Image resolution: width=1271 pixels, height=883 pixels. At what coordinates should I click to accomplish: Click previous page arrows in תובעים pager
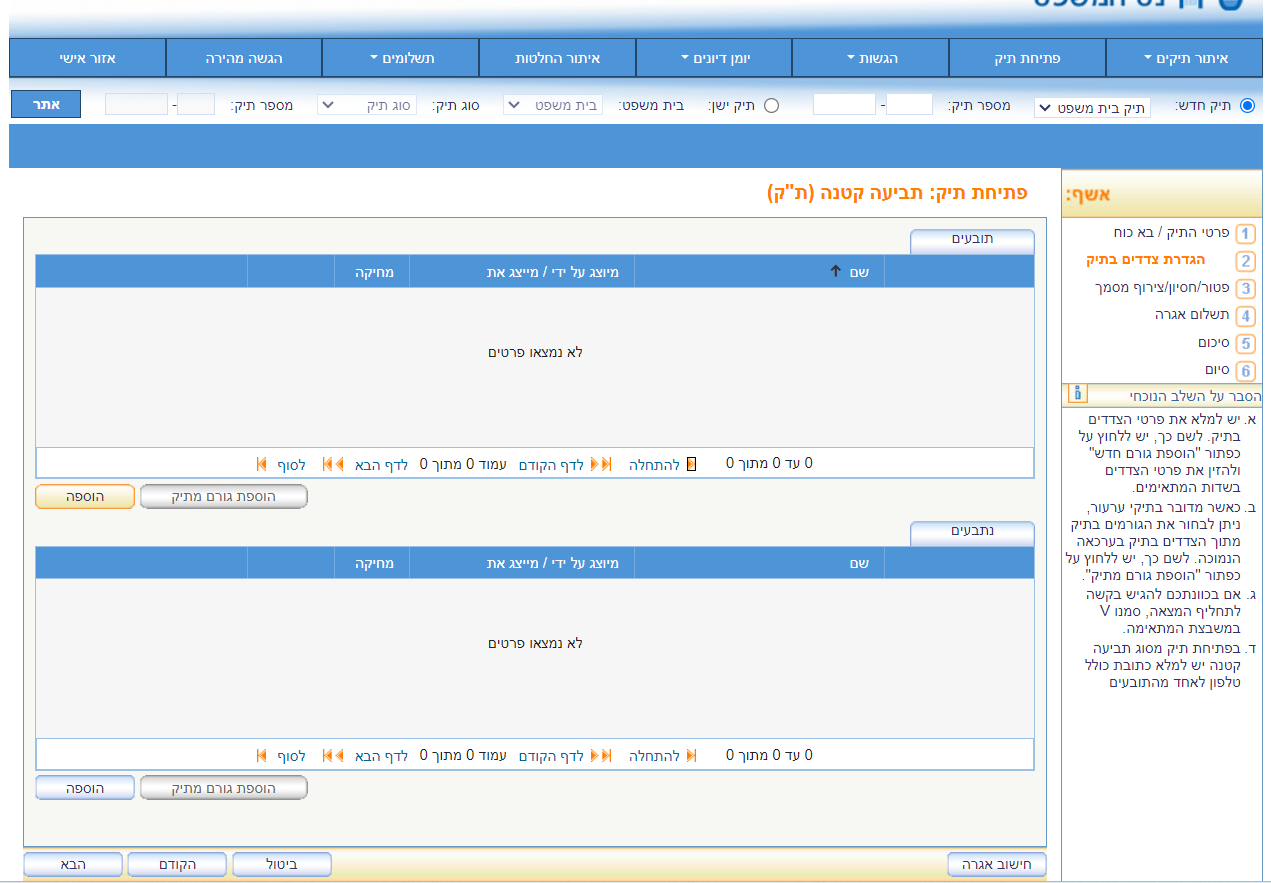[x=602, y=464]
